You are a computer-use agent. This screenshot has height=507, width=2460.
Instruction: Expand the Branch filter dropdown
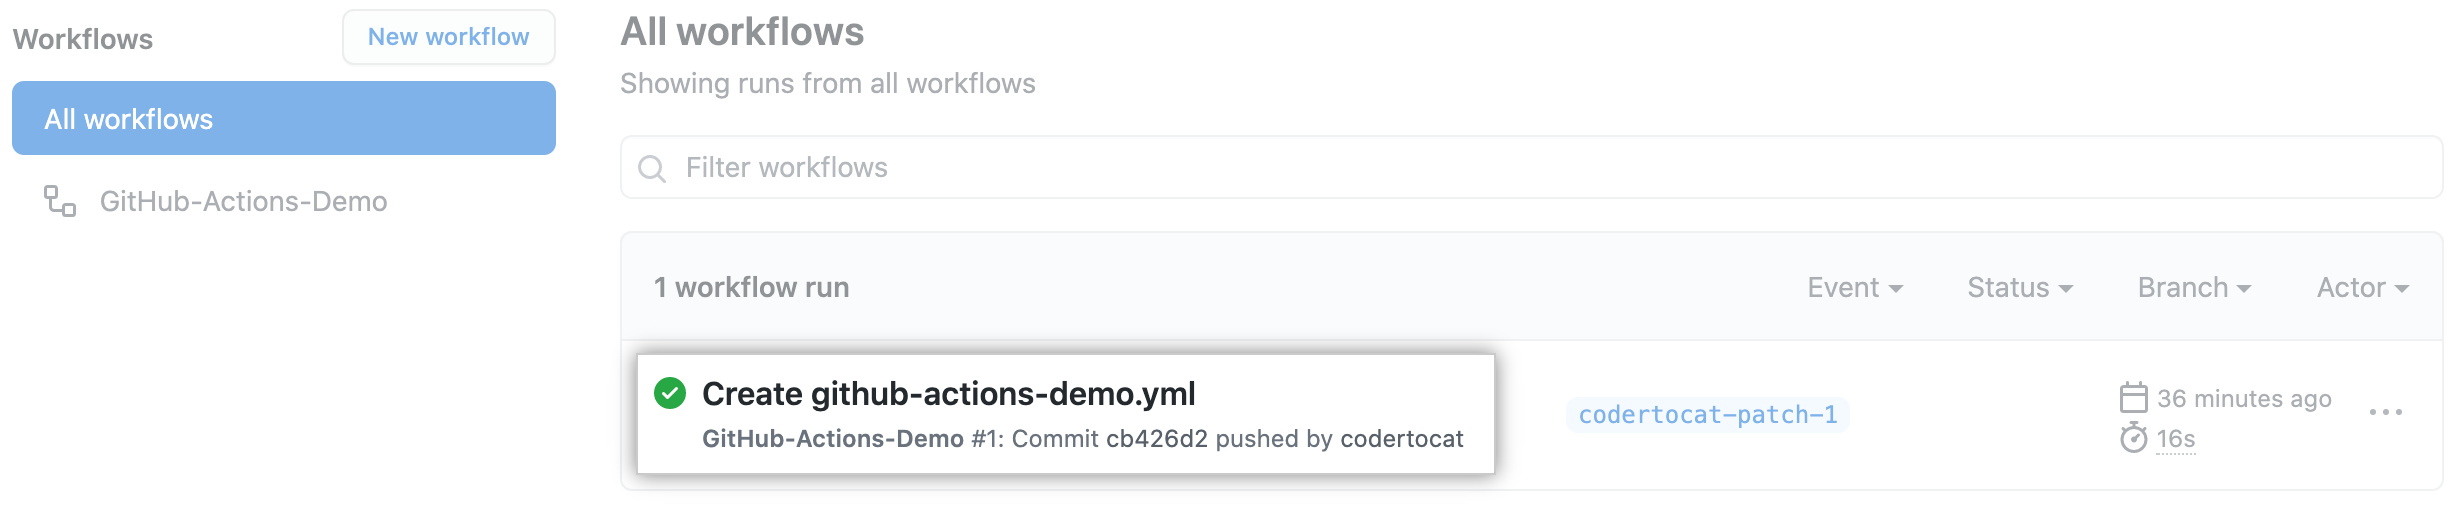[2194, 288]
